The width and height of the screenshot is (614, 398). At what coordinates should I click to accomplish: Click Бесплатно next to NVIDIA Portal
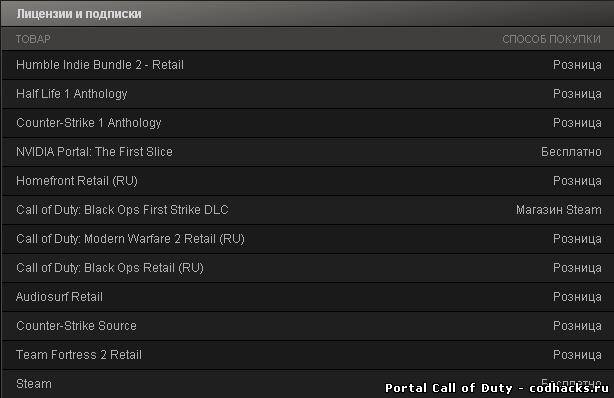click(571, 152)
